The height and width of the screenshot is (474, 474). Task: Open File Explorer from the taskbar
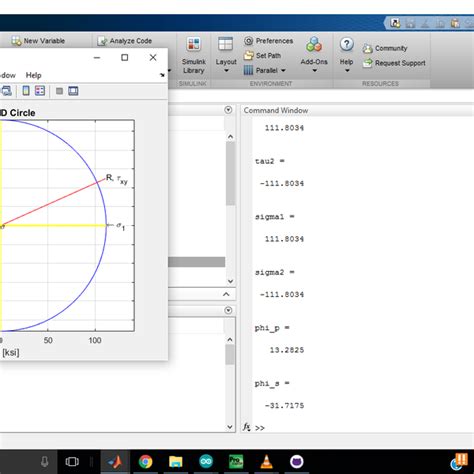point(176,462)
